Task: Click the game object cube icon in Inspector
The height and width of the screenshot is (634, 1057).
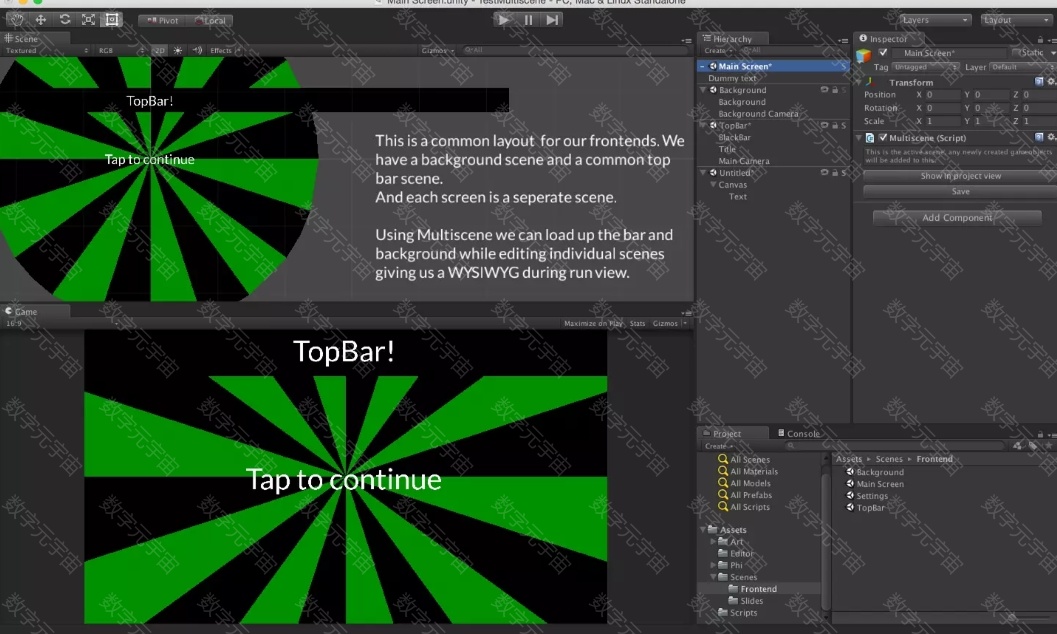Action: pos(864,56)
